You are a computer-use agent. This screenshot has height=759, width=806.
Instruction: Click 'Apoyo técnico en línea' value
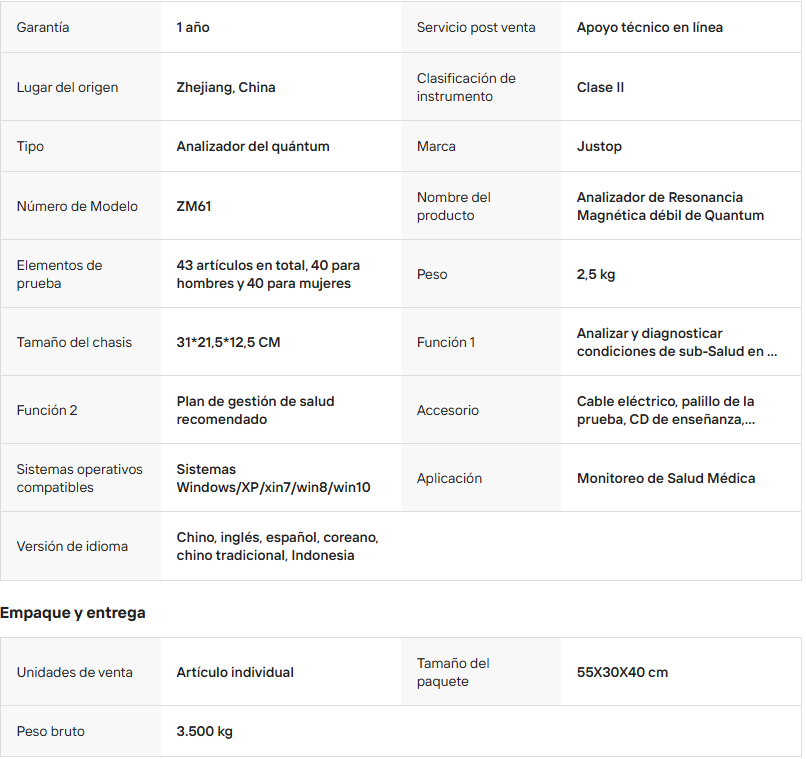click(x=649, y=28)
